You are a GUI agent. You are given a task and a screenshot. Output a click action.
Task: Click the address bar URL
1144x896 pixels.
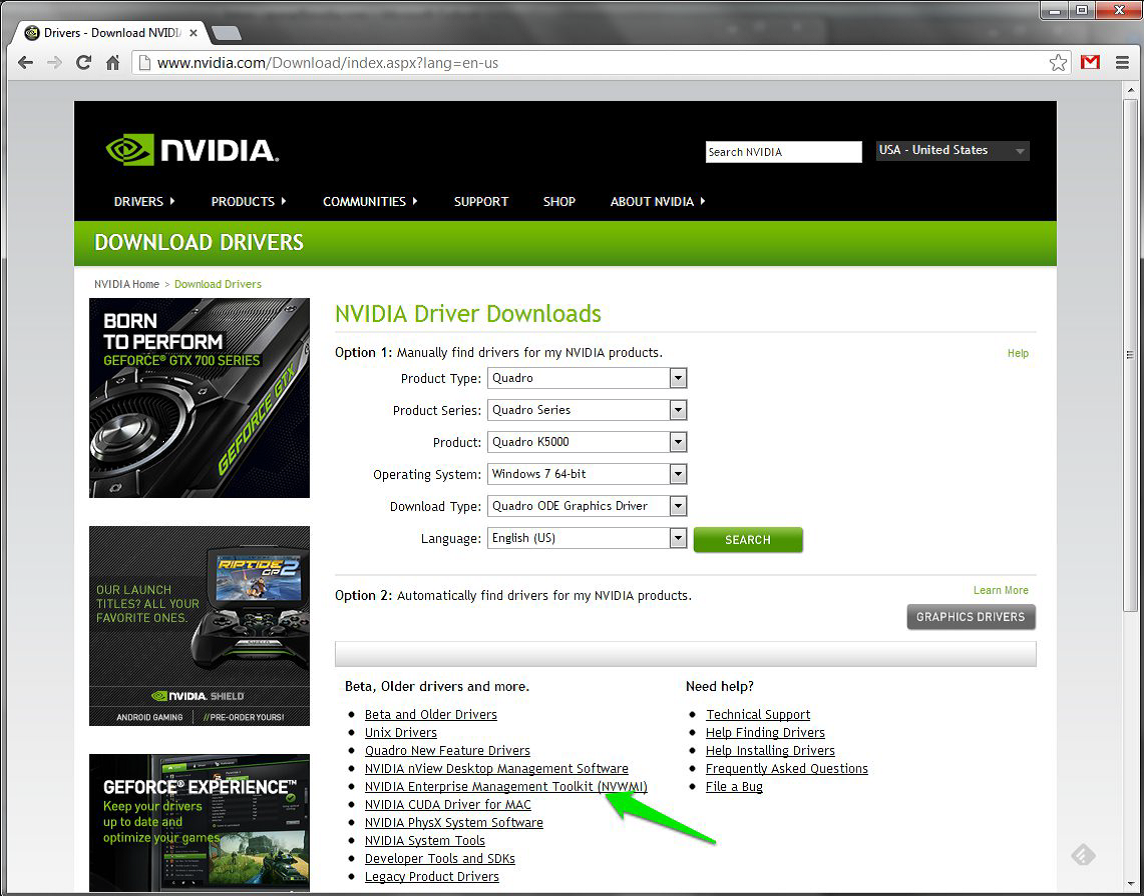(x=328, y=63)
